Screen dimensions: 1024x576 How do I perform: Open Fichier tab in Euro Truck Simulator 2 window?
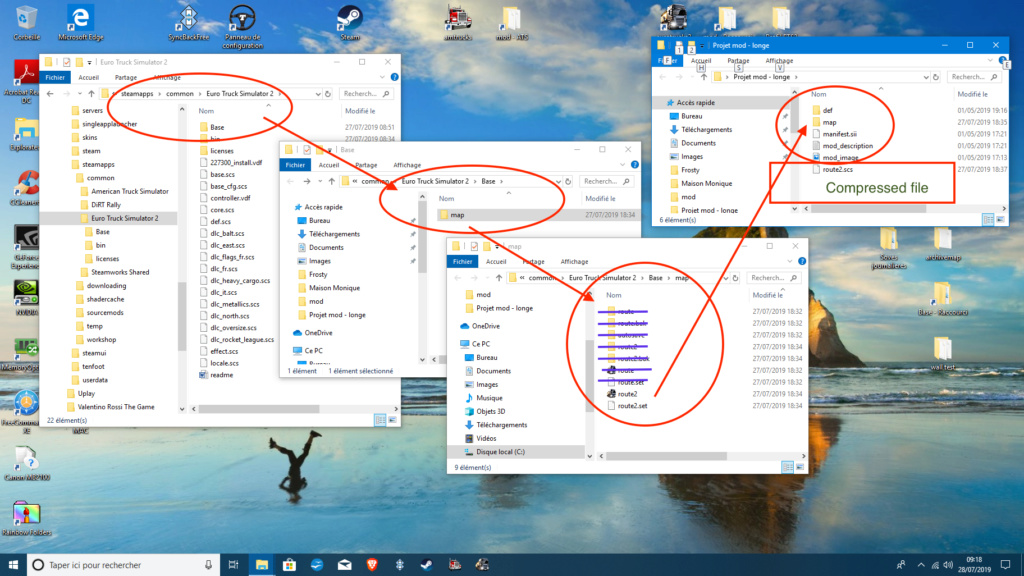pos(55,77)
